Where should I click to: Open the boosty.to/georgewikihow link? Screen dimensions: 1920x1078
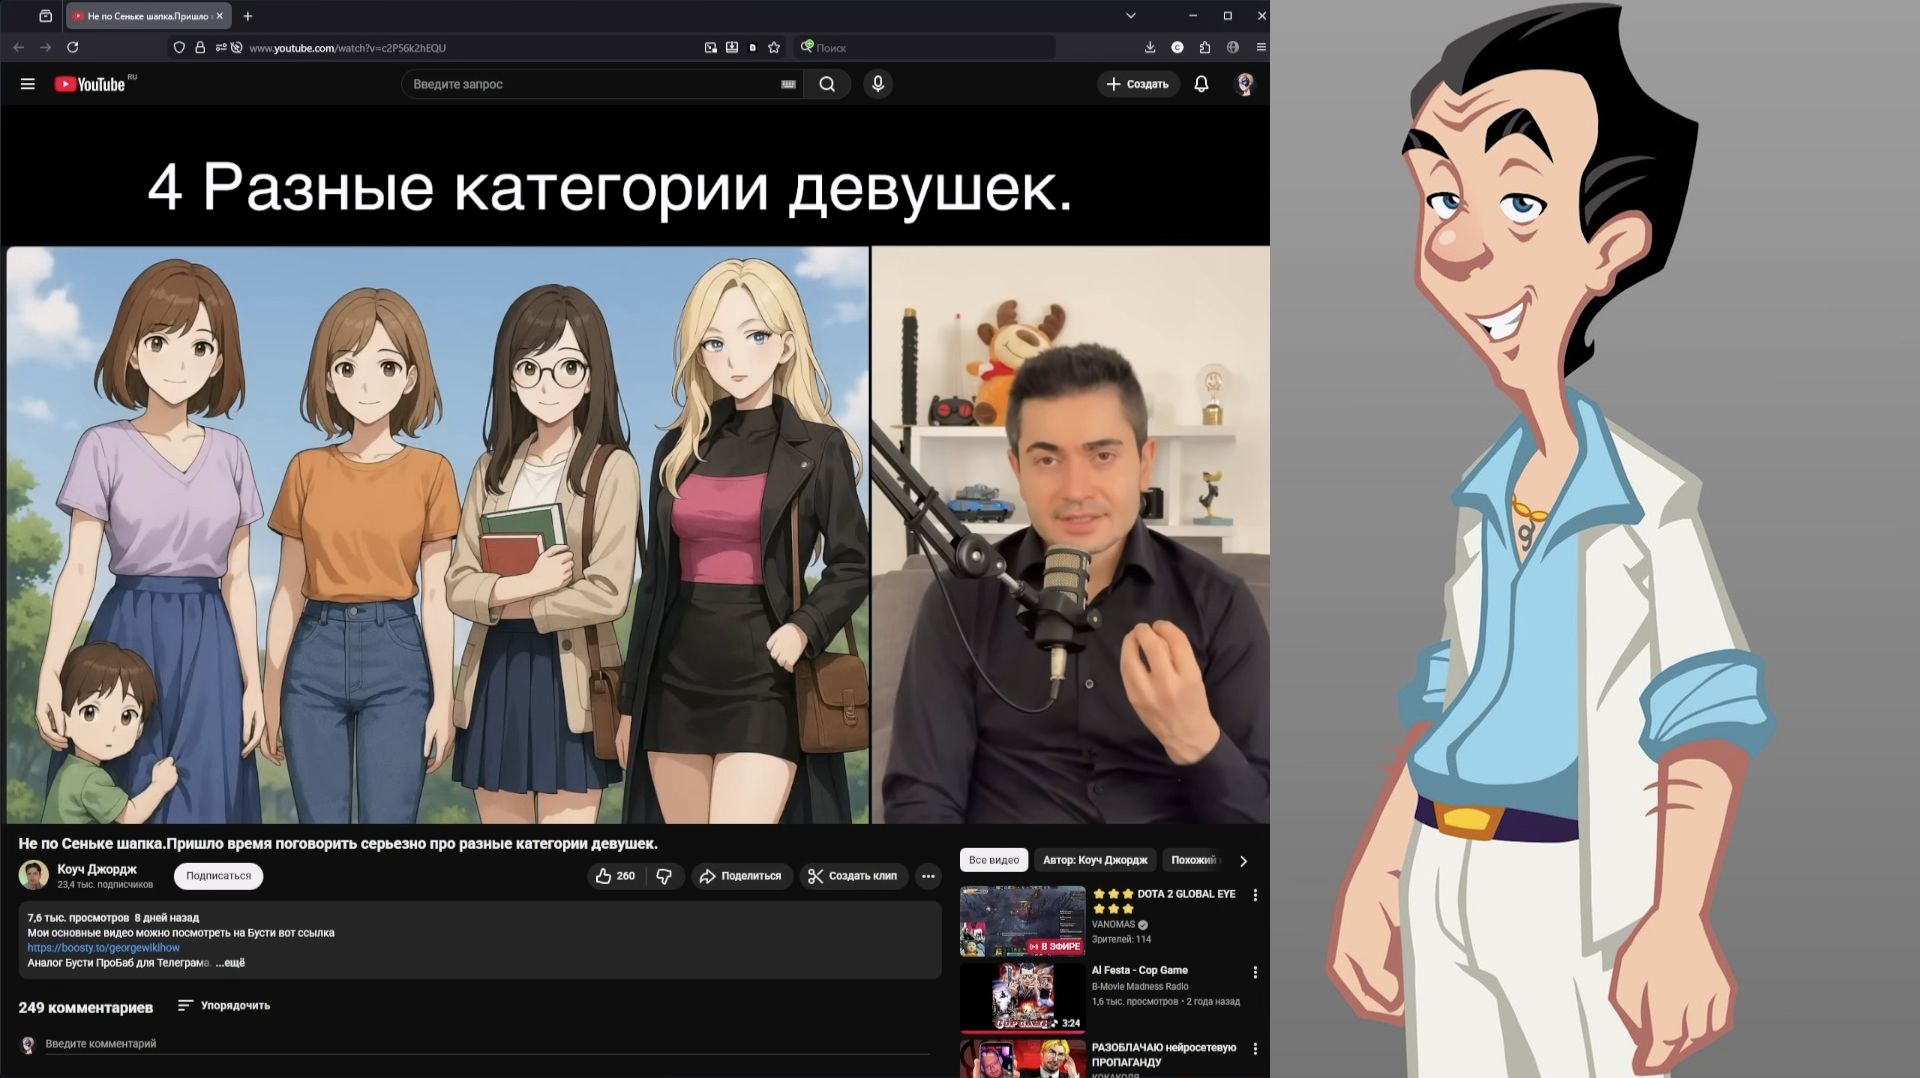point(103,948)
